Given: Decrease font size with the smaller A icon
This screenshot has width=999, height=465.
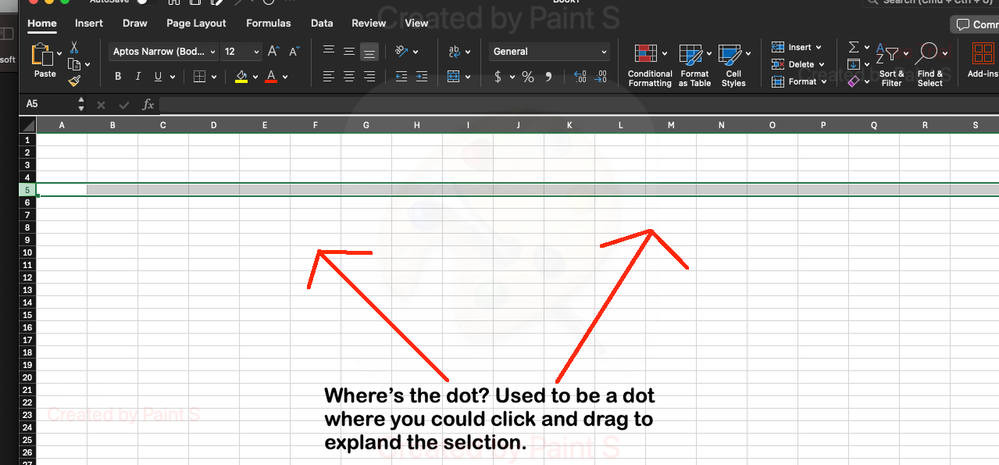Looking at the screenshot, I should [294, 52].
